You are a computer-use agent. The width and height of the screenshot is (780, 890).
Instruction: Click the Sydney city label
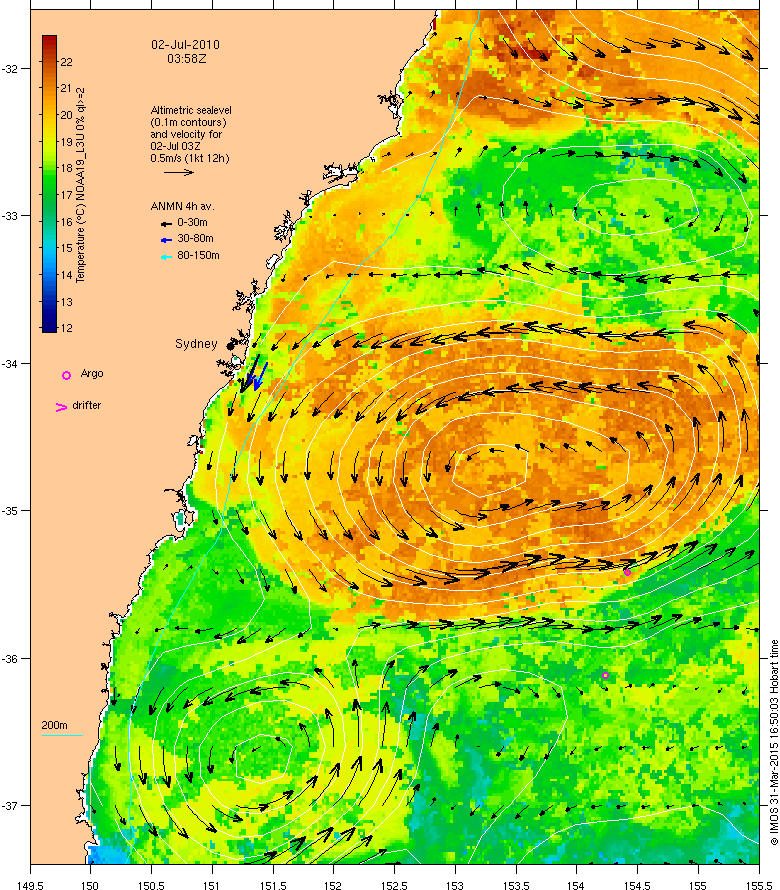(x=196, y=344)
